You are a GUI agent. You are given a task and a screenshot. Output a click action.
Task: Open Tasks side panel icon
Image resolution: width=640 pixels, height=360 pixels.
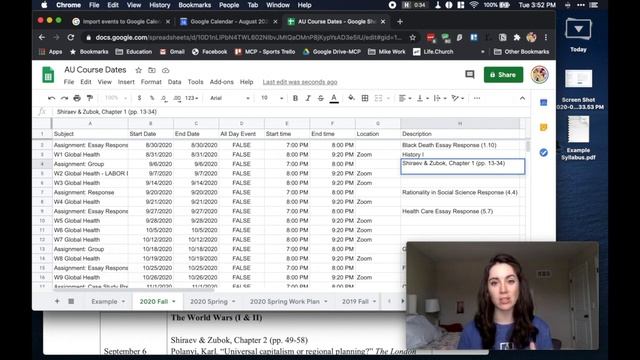pyautogui.click(x=543, y=153)
